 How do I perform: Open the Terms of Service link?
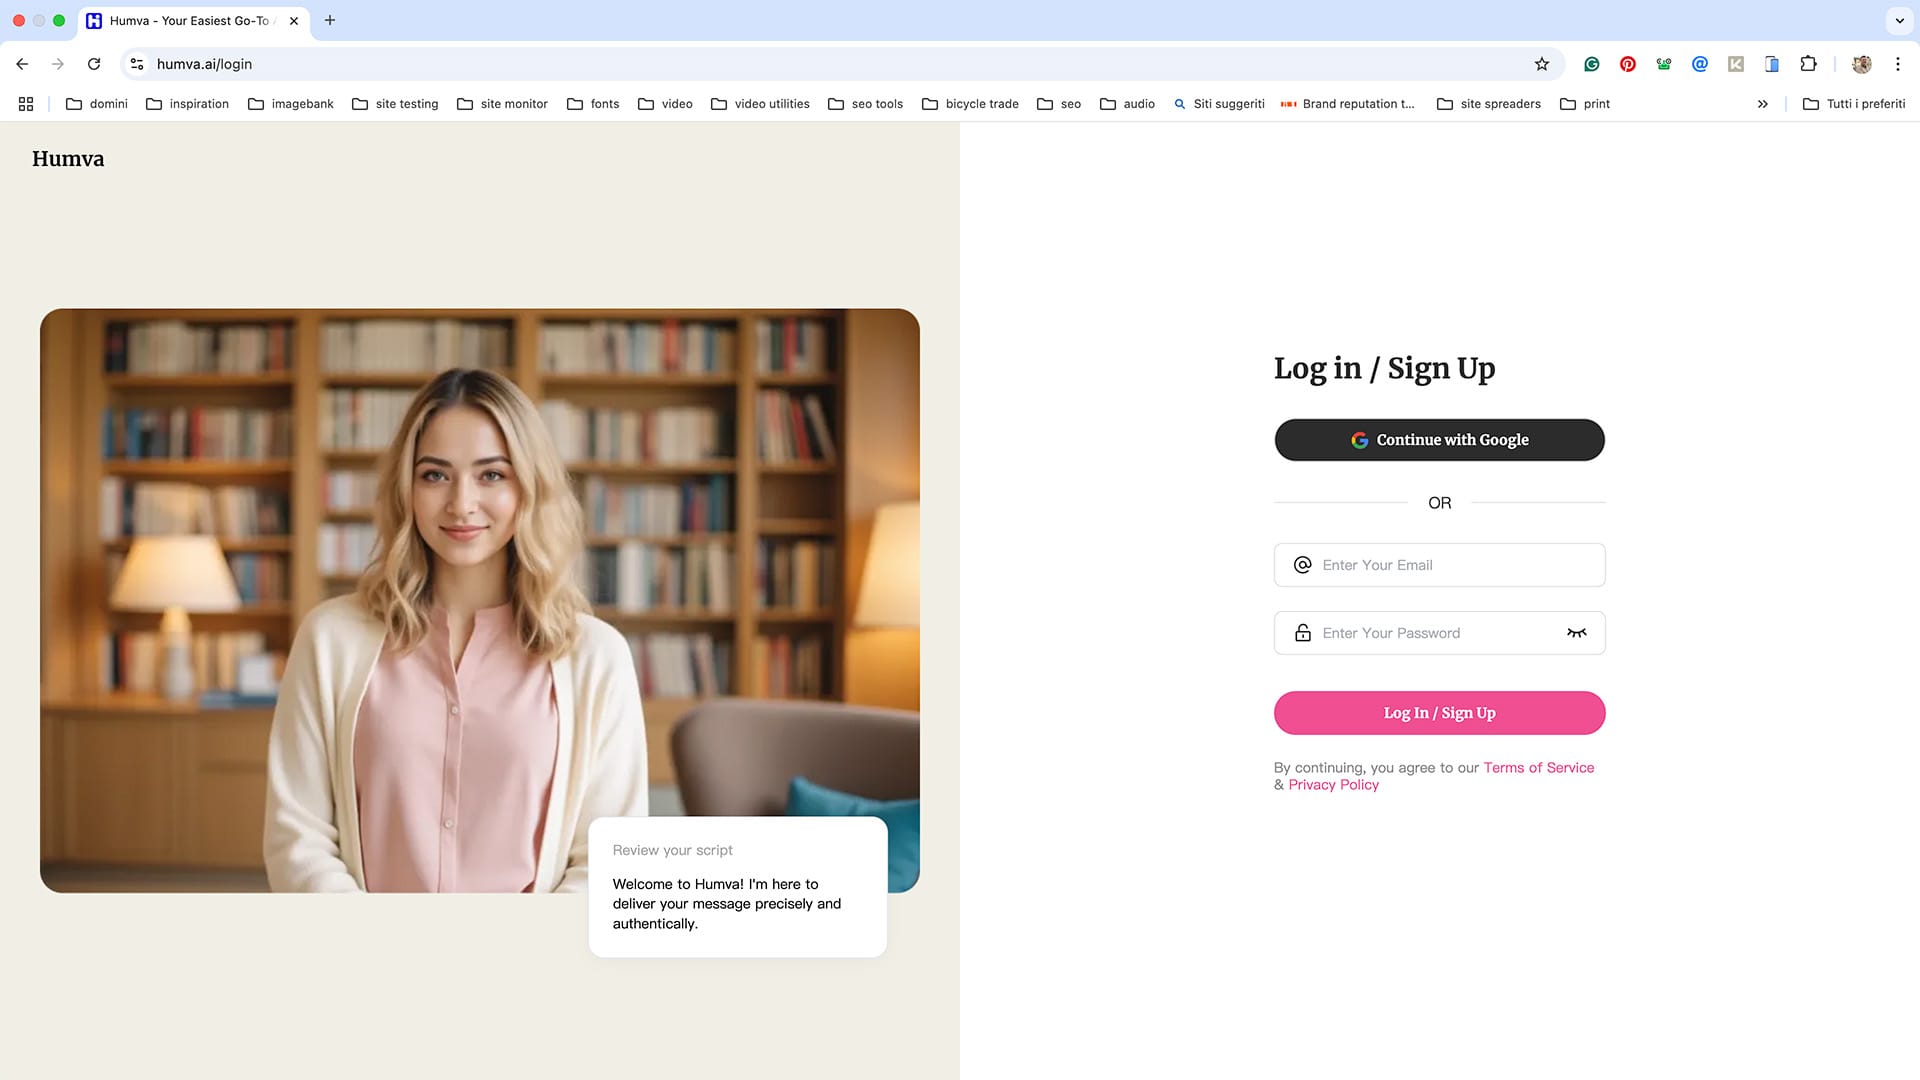1538,768
